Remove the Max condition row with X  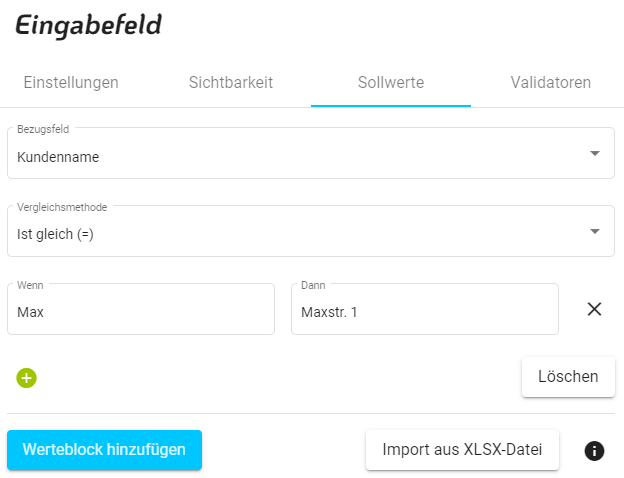[x=594, y=309]
